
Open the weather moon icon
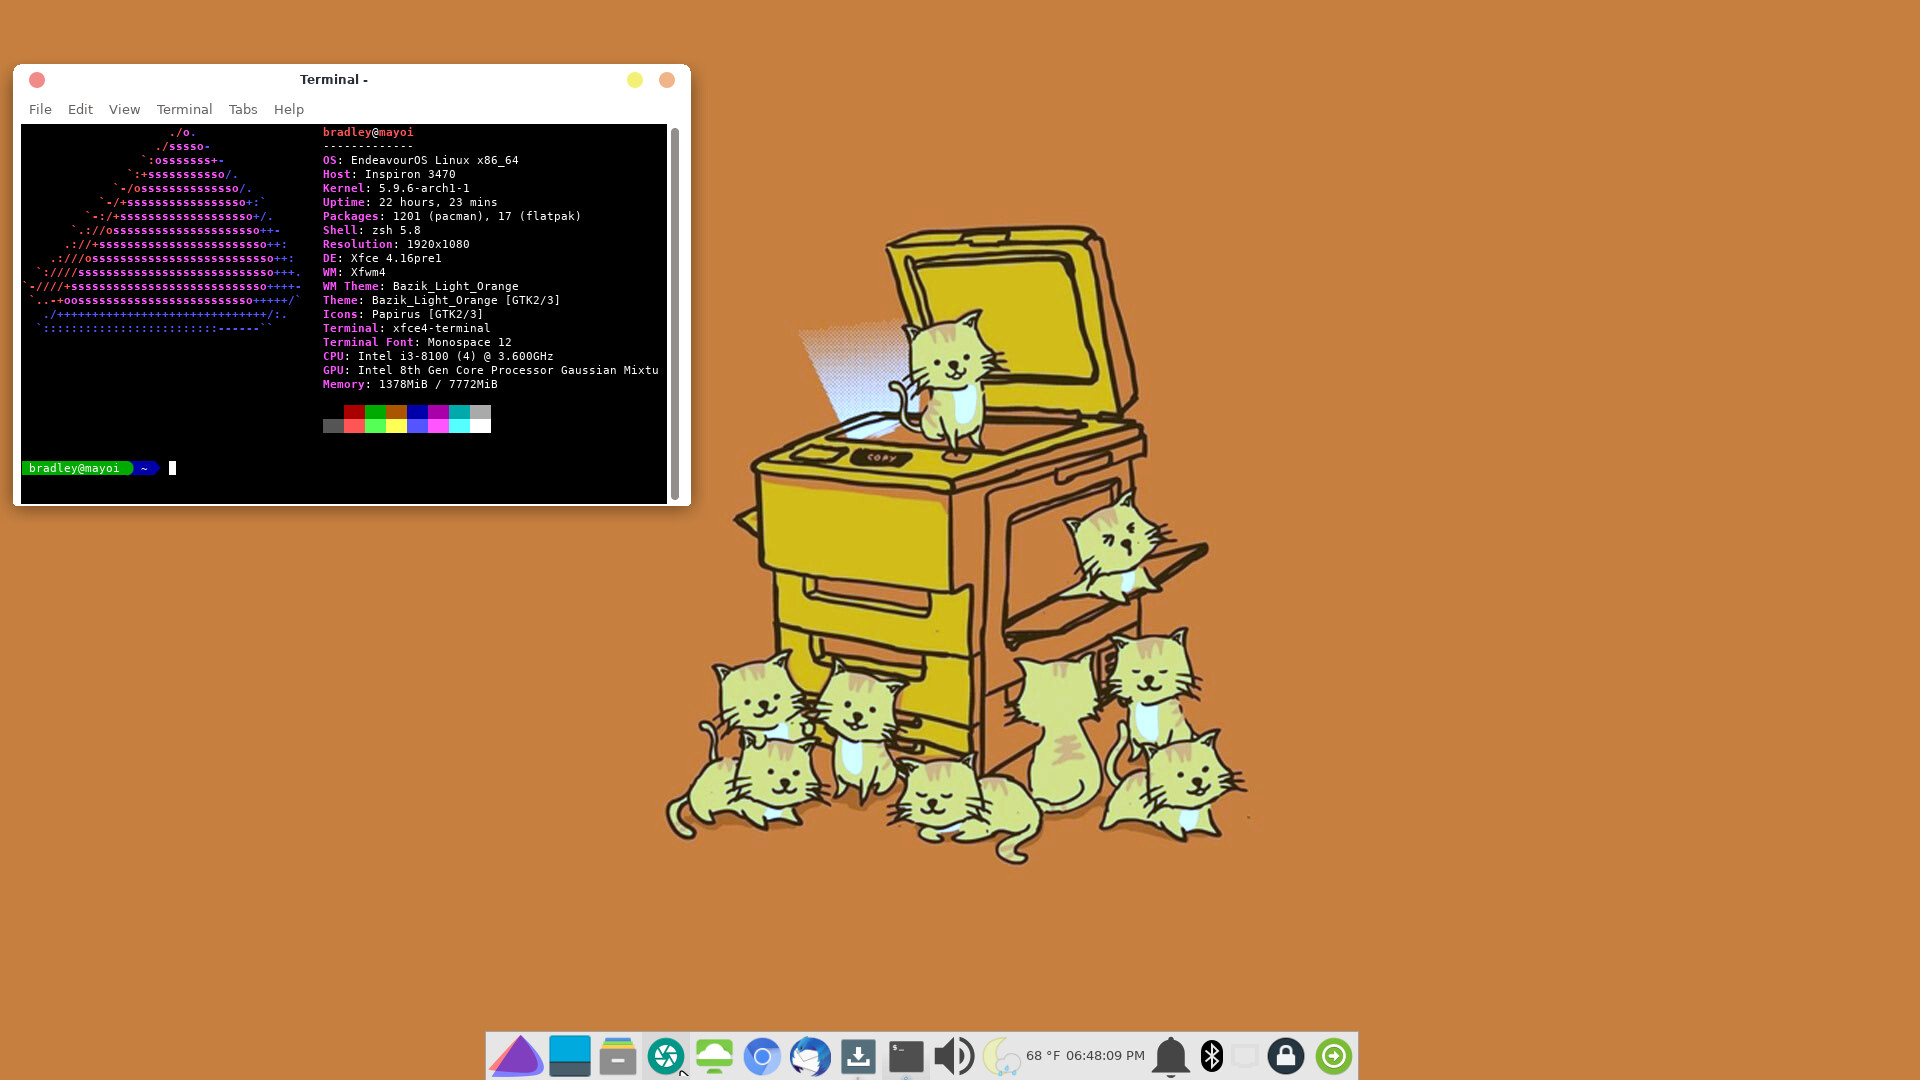(1001, 1056)
